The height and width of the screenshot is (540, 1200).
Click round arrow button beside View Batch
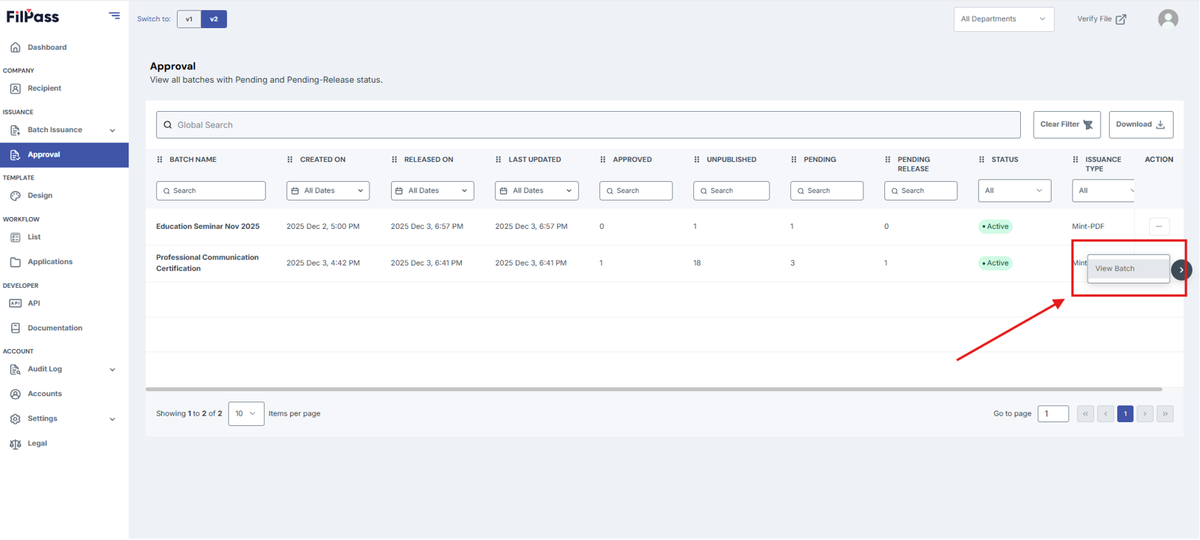coord(1181,270)
